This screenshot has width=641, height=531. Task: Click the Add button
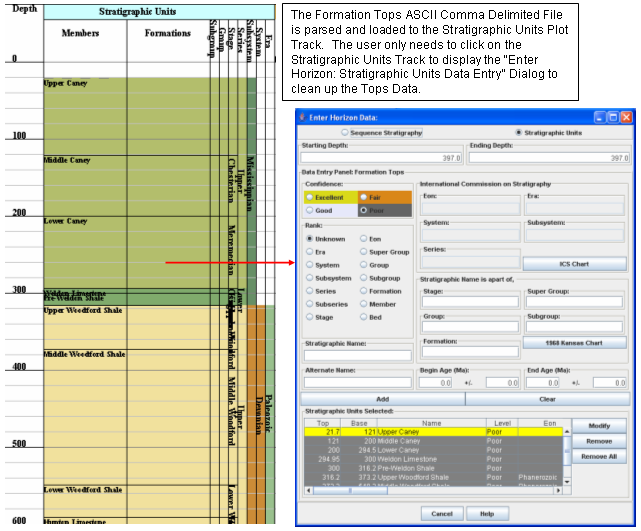(x=383, y=399)
